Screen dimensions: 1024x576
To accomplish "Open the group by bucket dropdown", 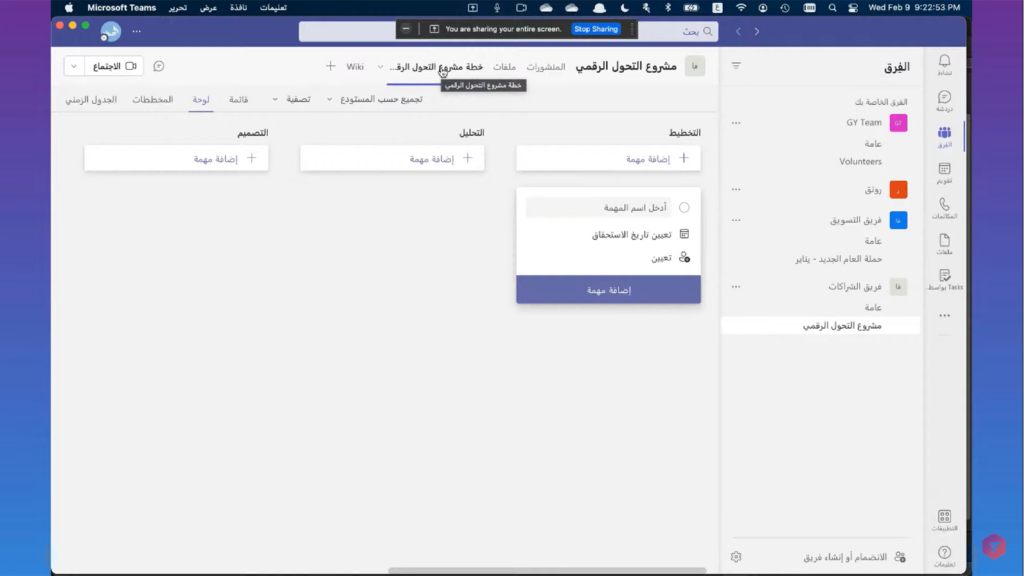I will [375, 99].
